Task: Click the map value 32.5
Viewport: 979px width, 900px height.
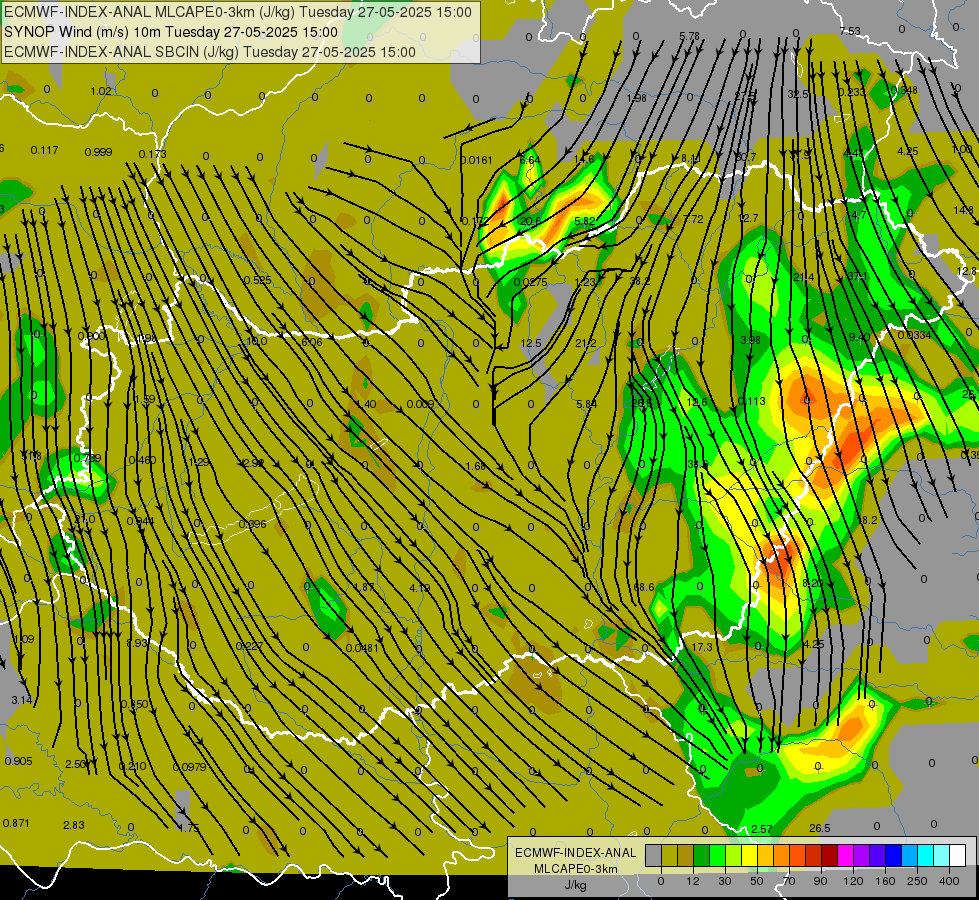Action: (797, 94)
